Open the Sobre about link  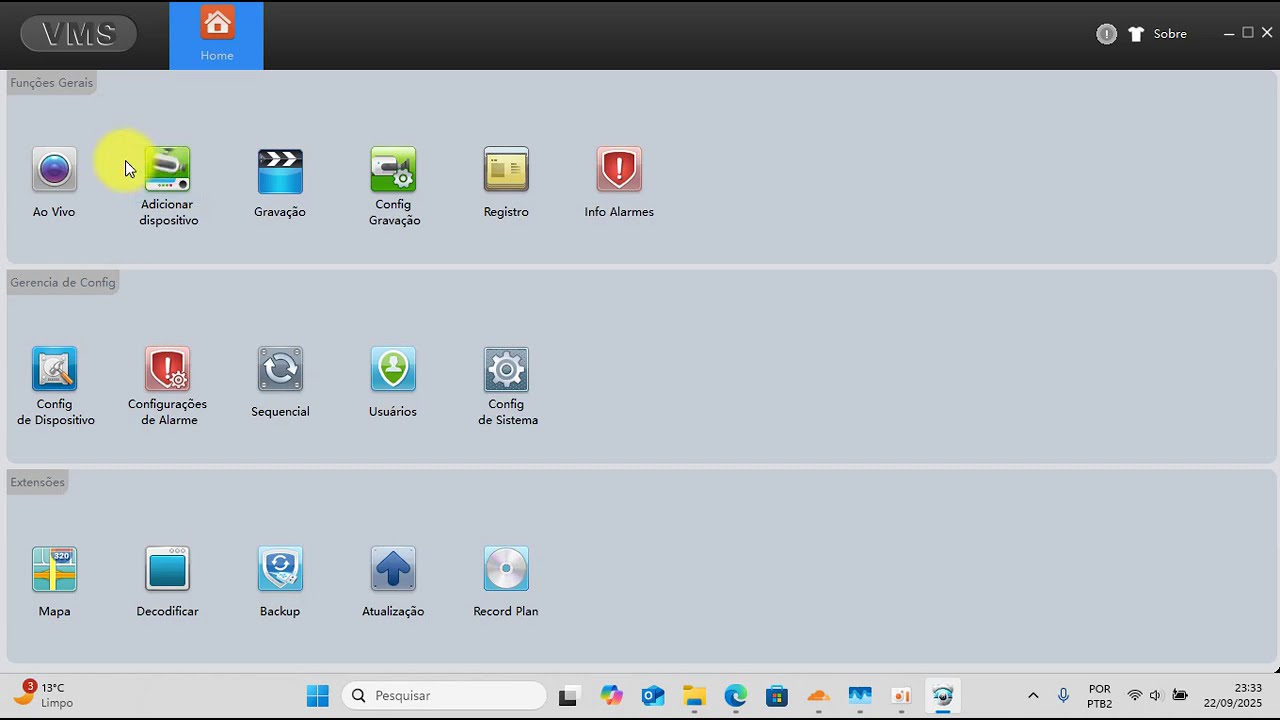tap(1170, 34)
